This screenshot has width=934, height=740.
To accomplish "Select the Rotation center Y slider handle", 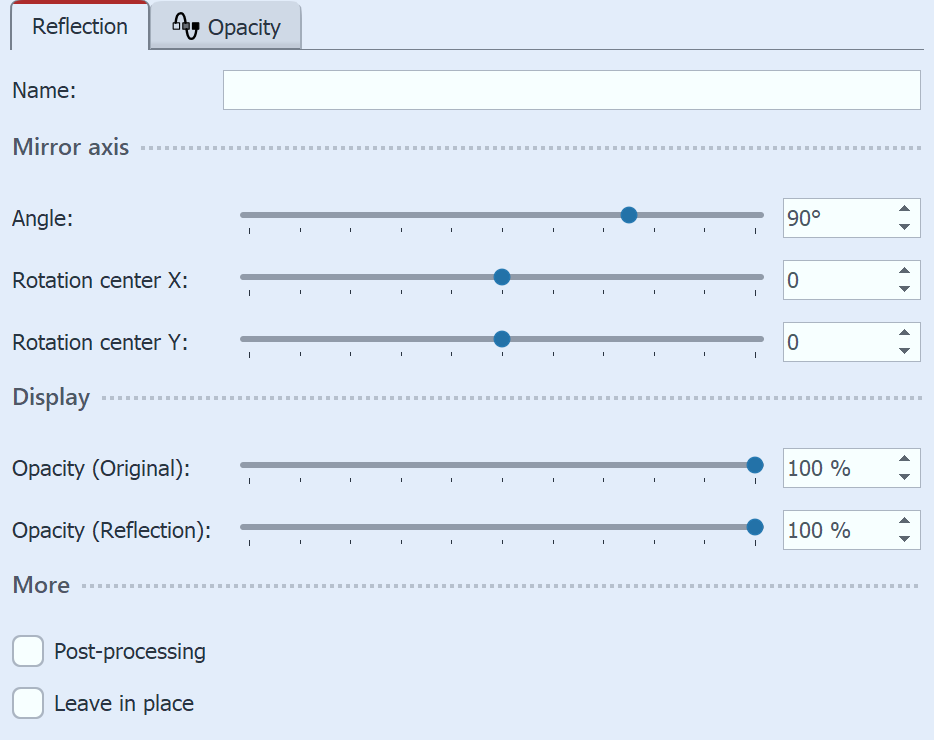I will pyautogui.click(x=501, y=339).
